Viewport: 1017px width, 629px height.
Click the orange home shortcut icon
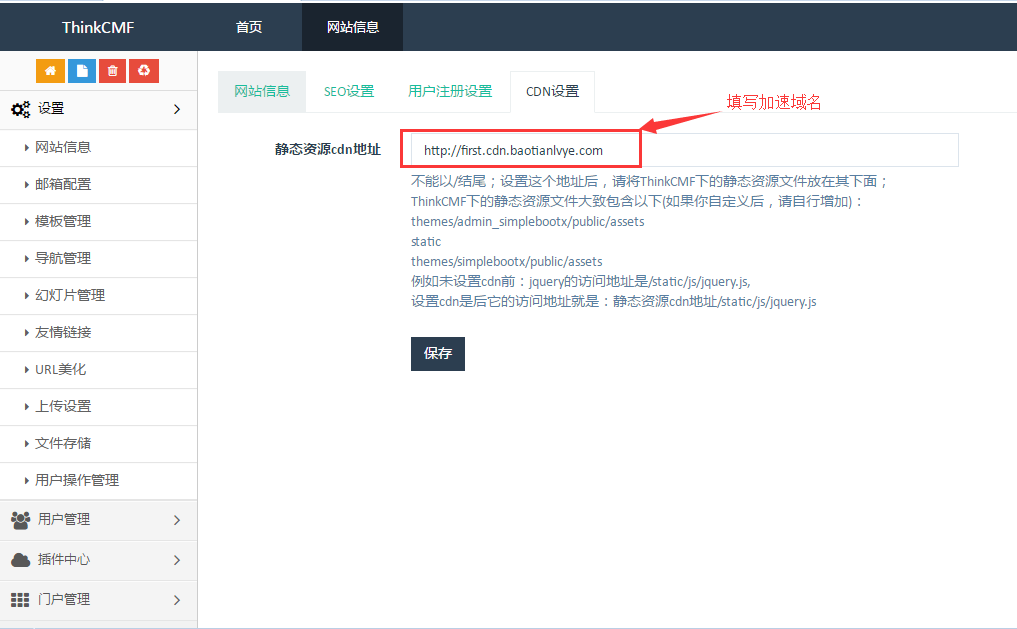[x=50, y=71]
